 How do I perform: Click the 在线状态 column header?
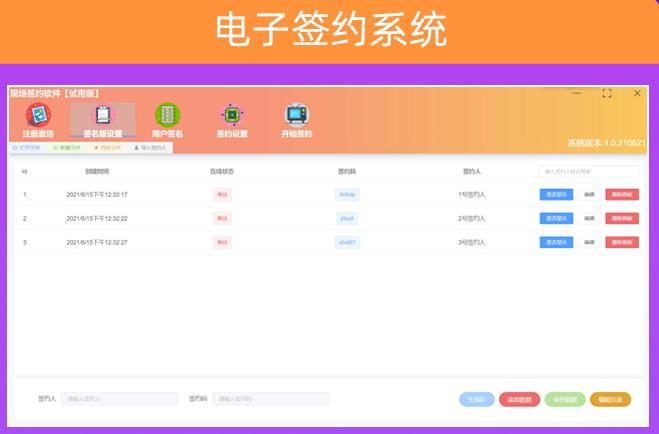[x=222, y=171]
